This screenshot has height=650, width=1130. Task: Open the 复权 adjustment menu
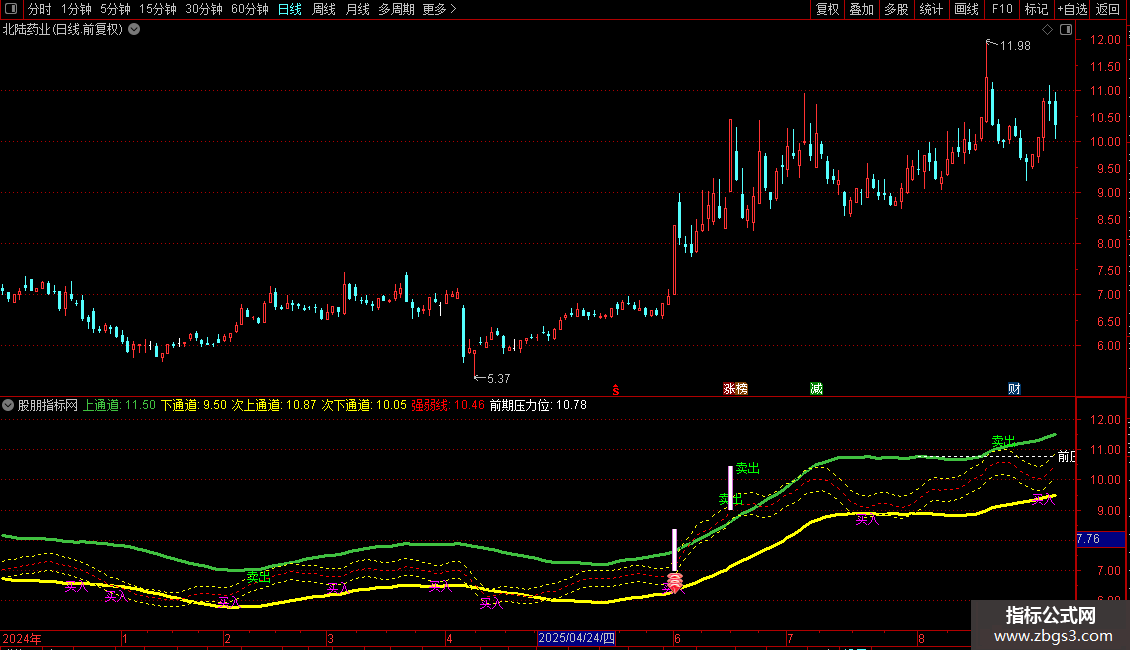tap(827, 9)
